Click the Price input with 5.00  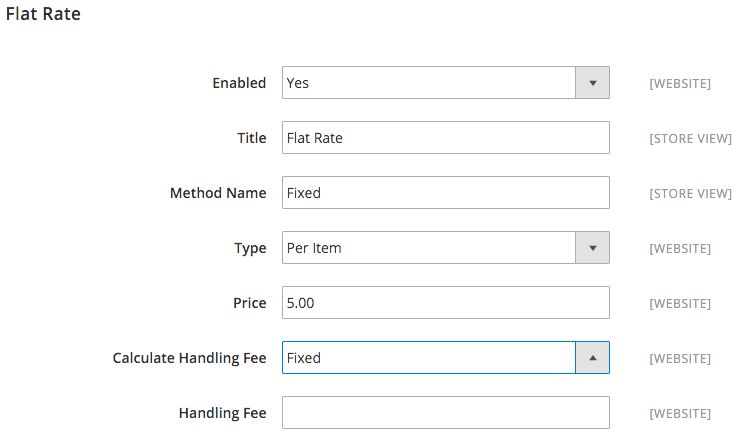pos(445,303)
